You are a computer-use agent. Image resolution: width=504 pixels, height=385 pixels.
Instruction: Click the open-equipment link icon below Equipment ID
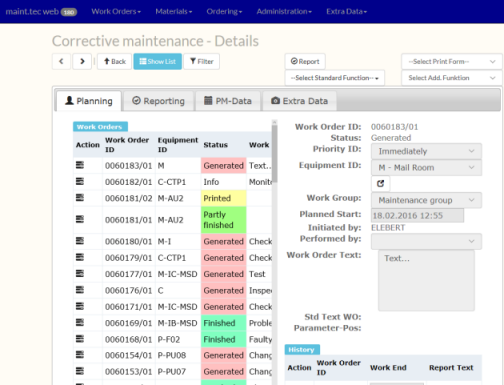(380, 183)
